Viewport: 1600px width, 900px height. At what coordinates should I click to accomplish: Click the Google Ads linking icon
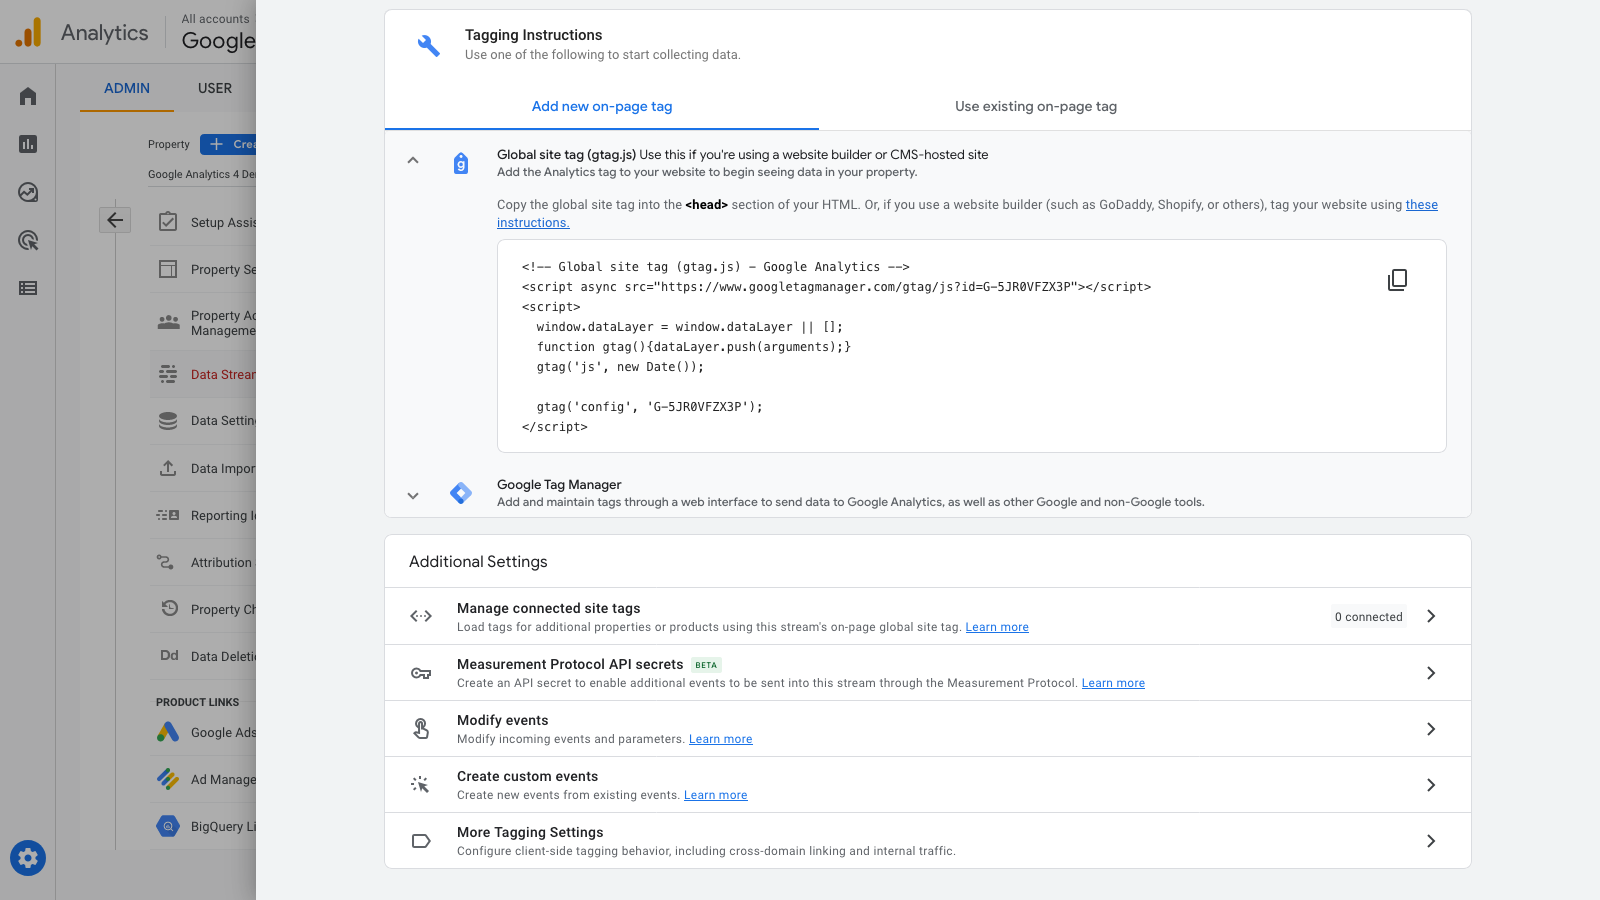(168, 732)
